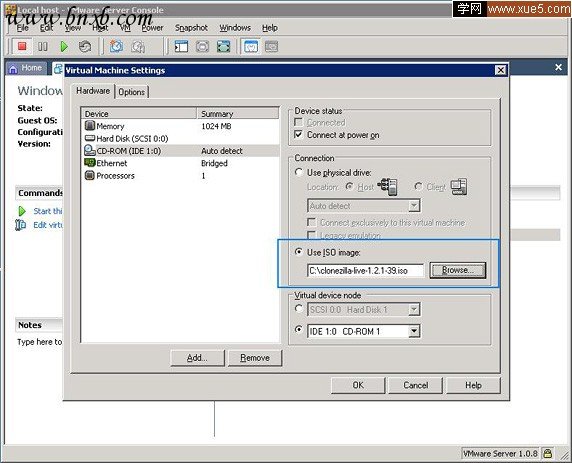
Task: Toggle Connect exclusively to this virtual machine
Action: [x=312, y=222]
